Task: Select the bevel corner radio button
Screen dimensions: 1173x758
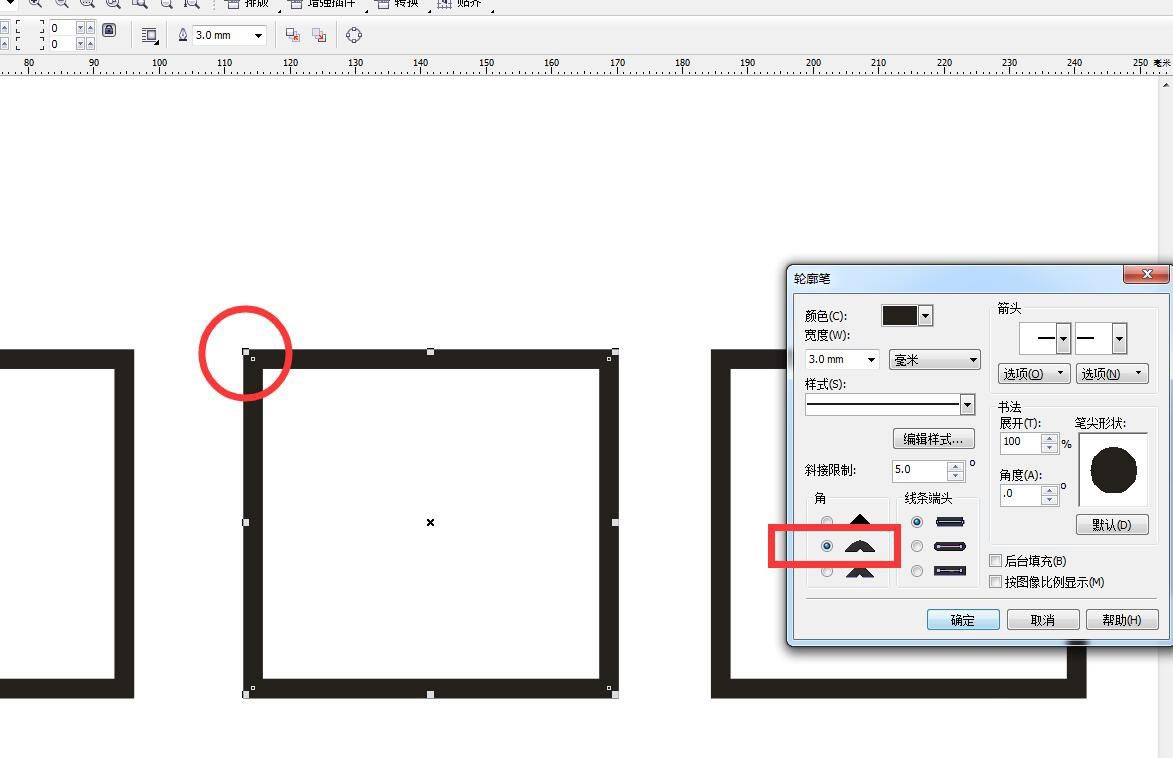Action: point(826,571)
